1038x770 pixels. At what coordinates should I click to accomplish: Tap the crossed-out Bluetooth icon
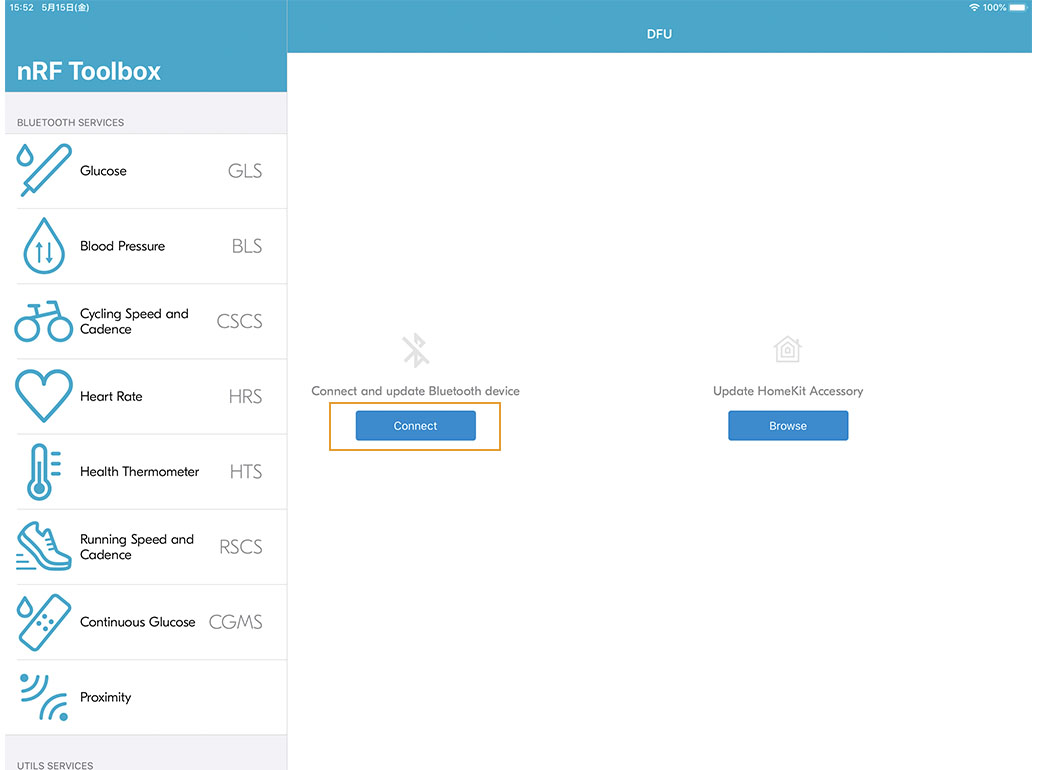(416, 350)
